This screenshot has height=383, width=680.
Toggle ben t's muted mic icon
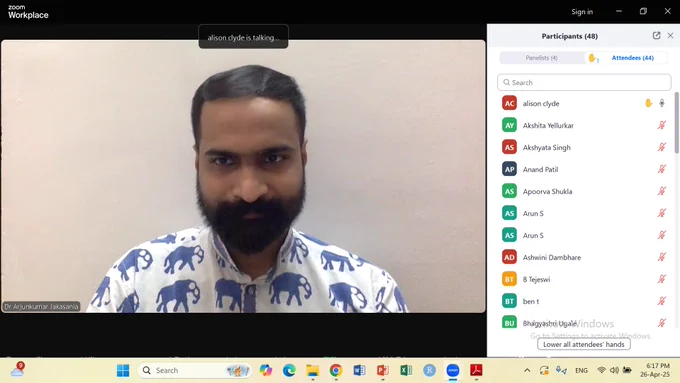pos(661,301)
